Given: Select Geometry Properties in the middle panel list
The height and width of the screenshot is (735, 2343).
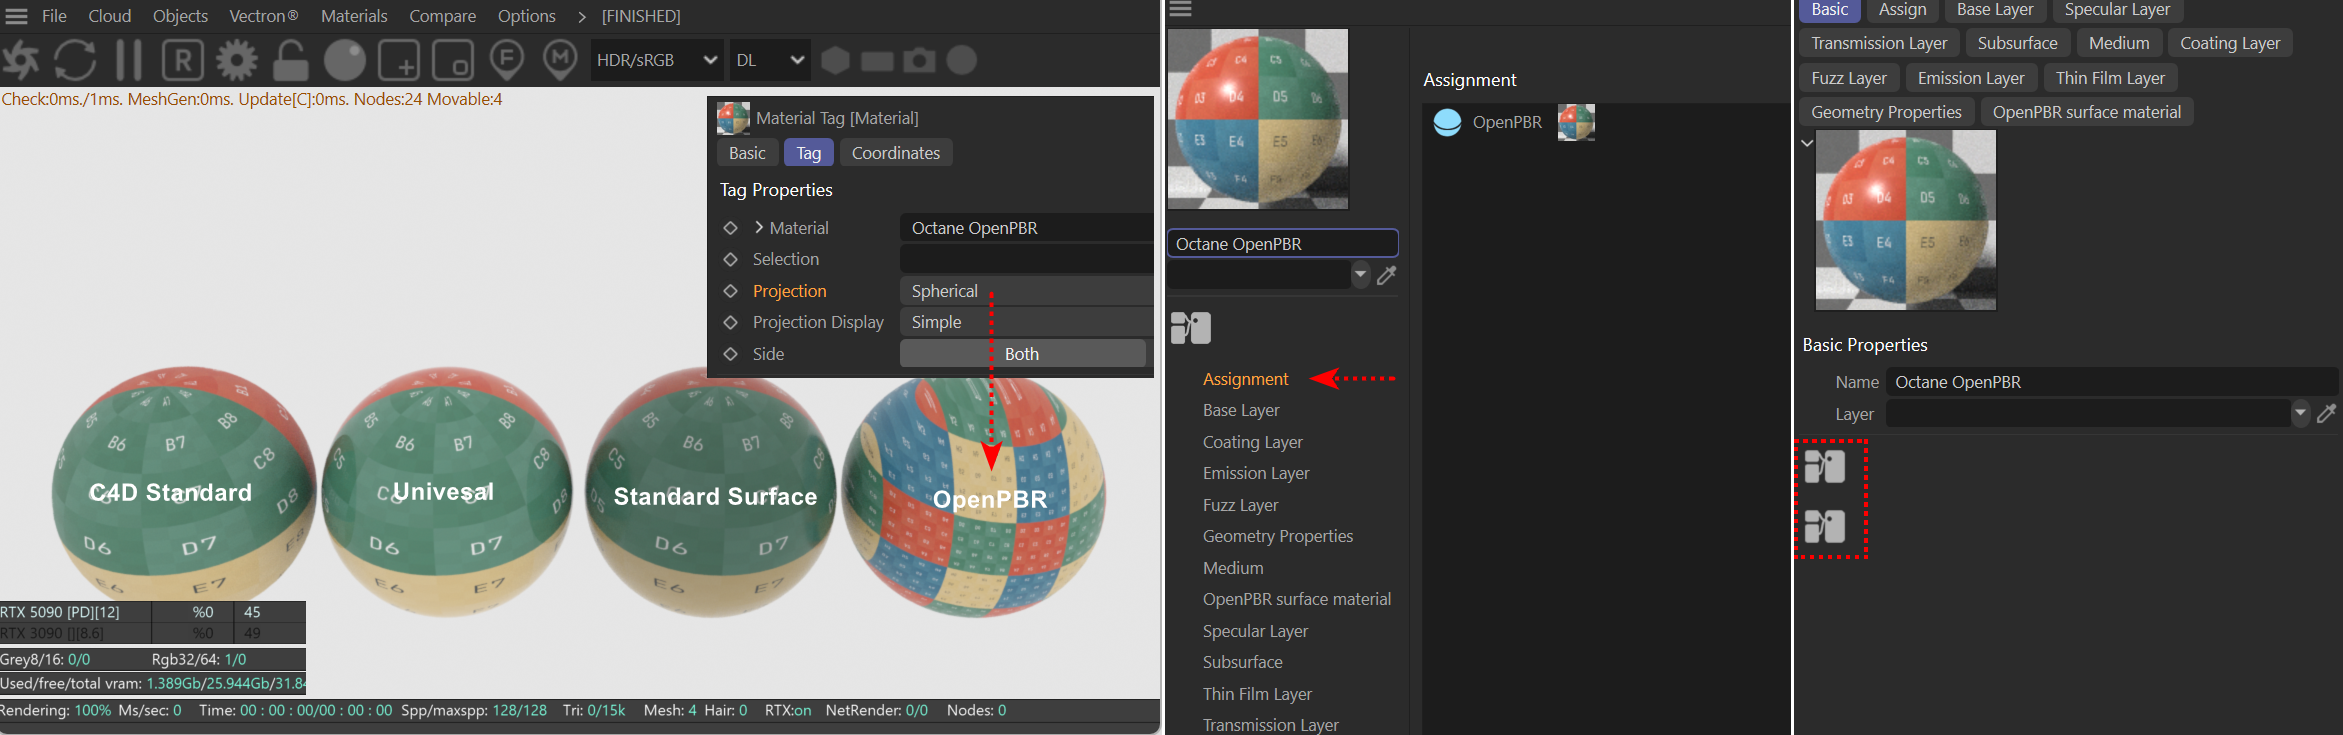Looking at the screenshot, I should 1278,536.
